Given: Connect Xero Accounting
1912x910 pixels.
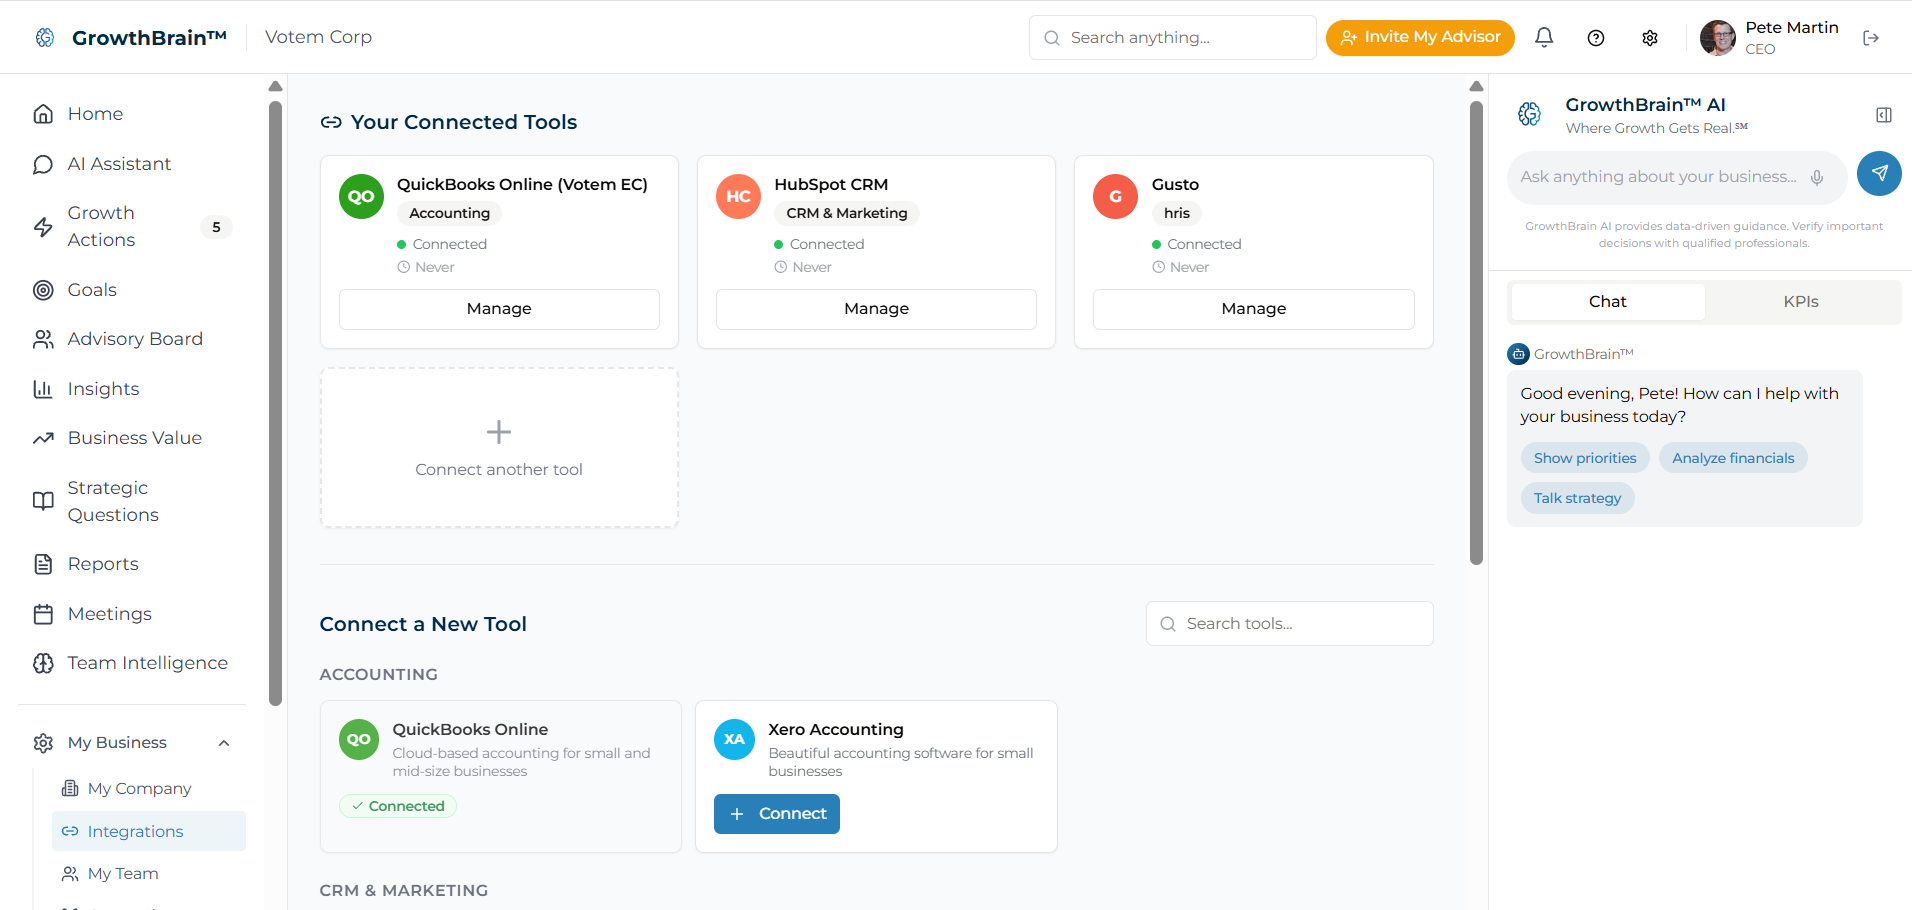Looking at the screenshot, I should (x=776, y=813).
